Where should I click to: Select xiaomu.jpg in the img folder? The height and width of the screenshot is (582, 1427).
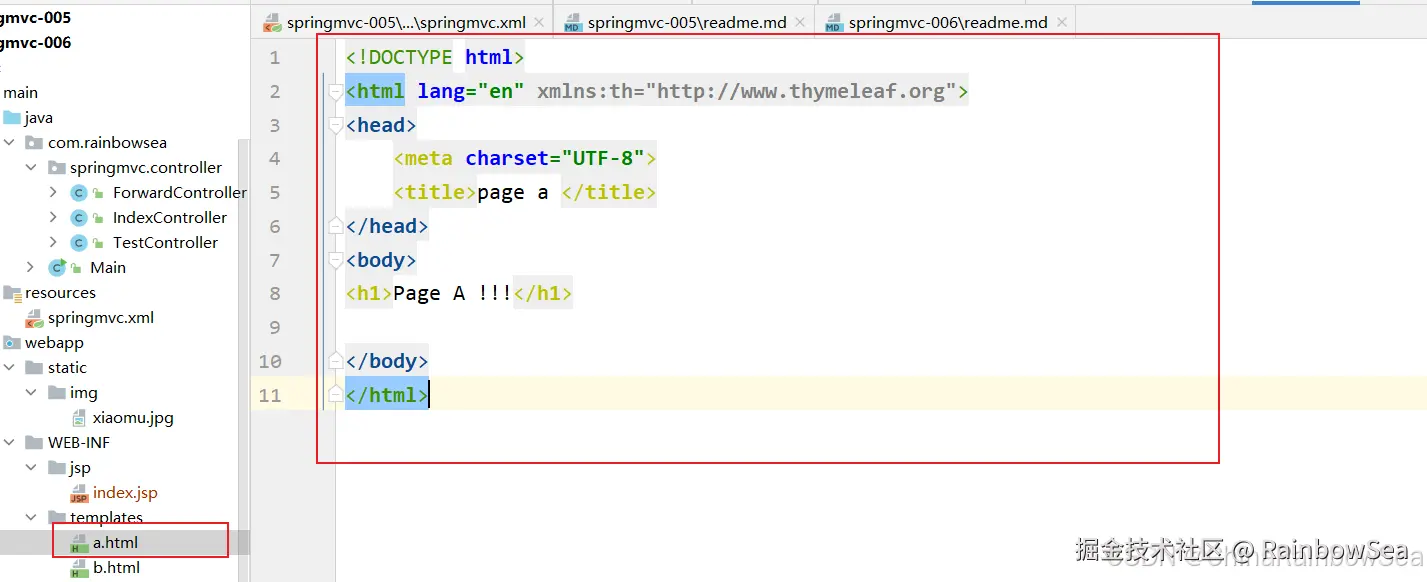coord(133,417)
